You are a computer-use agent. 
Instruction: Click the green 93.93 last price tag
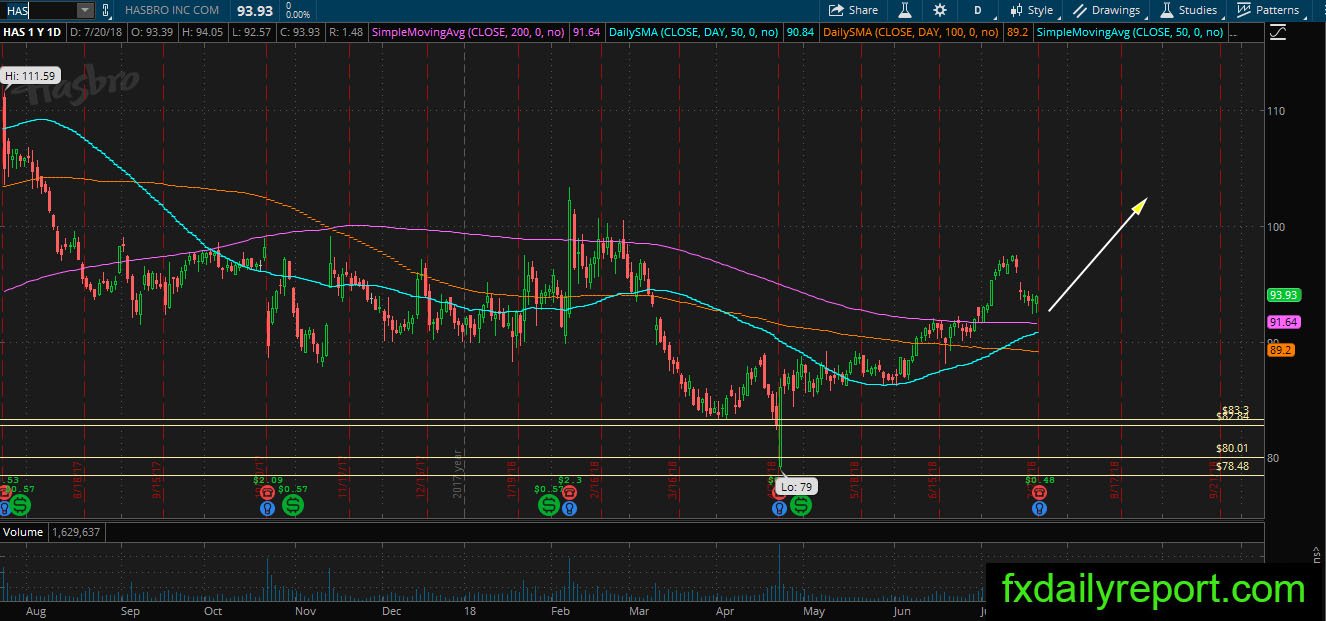1283,295
